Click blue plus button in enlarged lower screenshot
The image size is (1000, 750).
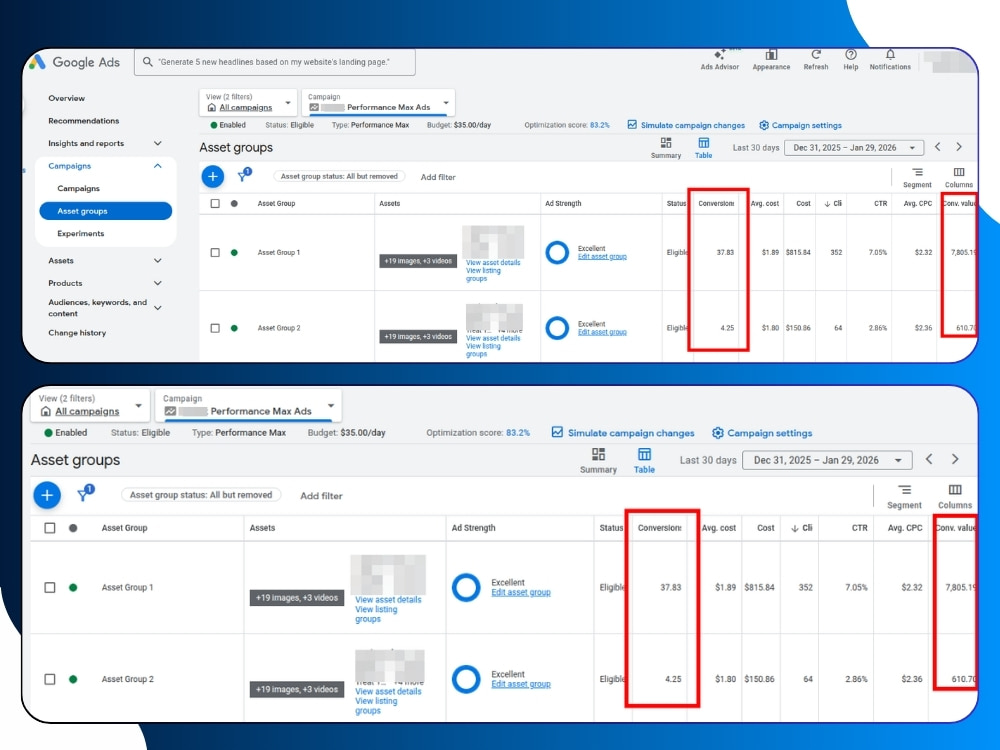coord(47,495)
